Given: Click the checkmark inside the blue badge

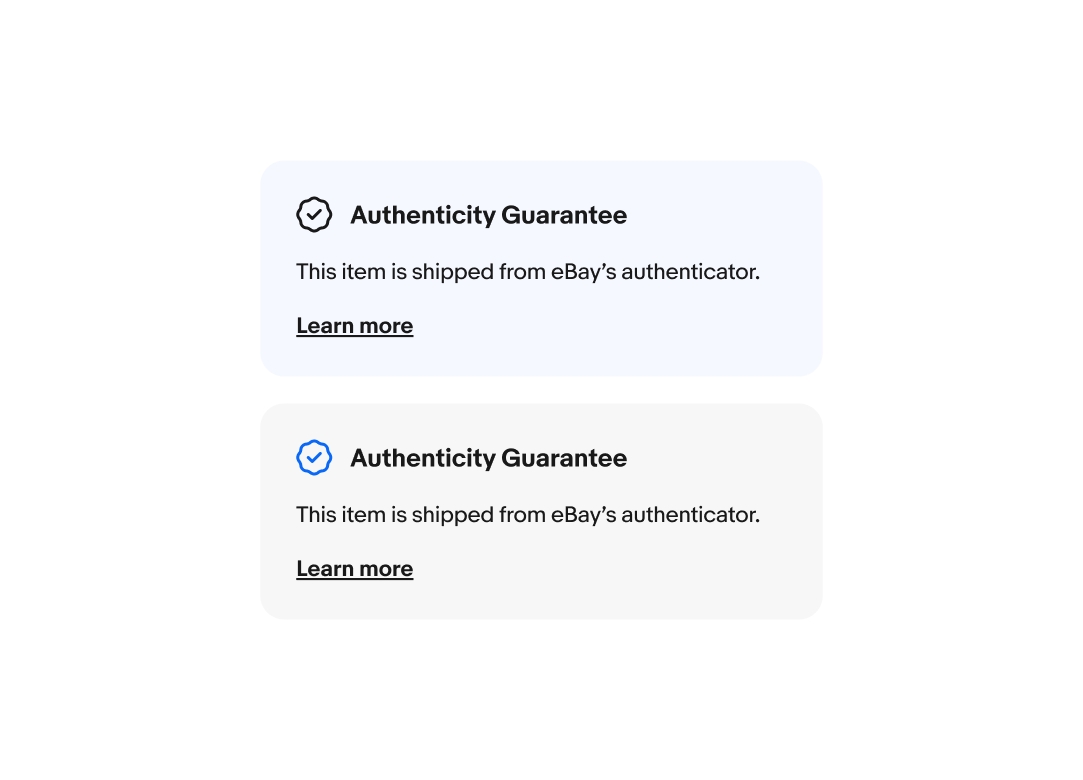Looking at the screenshot, I should (x=314, y=458).
